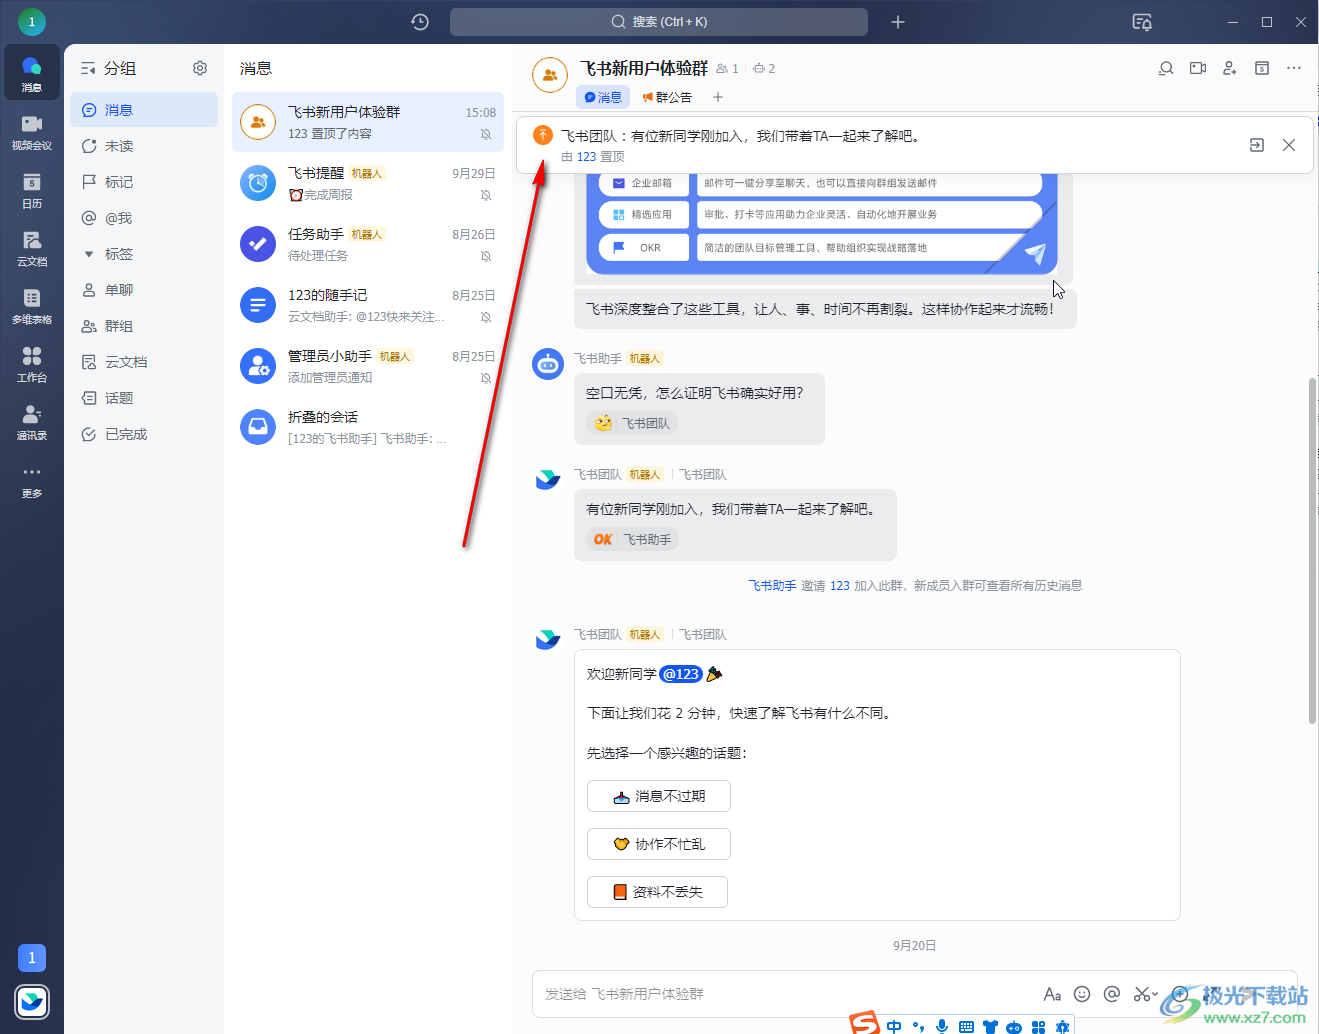Open the Workbench (工作台) in the sidebar
Screen dimensions: 1319x1034
point(32,363)
